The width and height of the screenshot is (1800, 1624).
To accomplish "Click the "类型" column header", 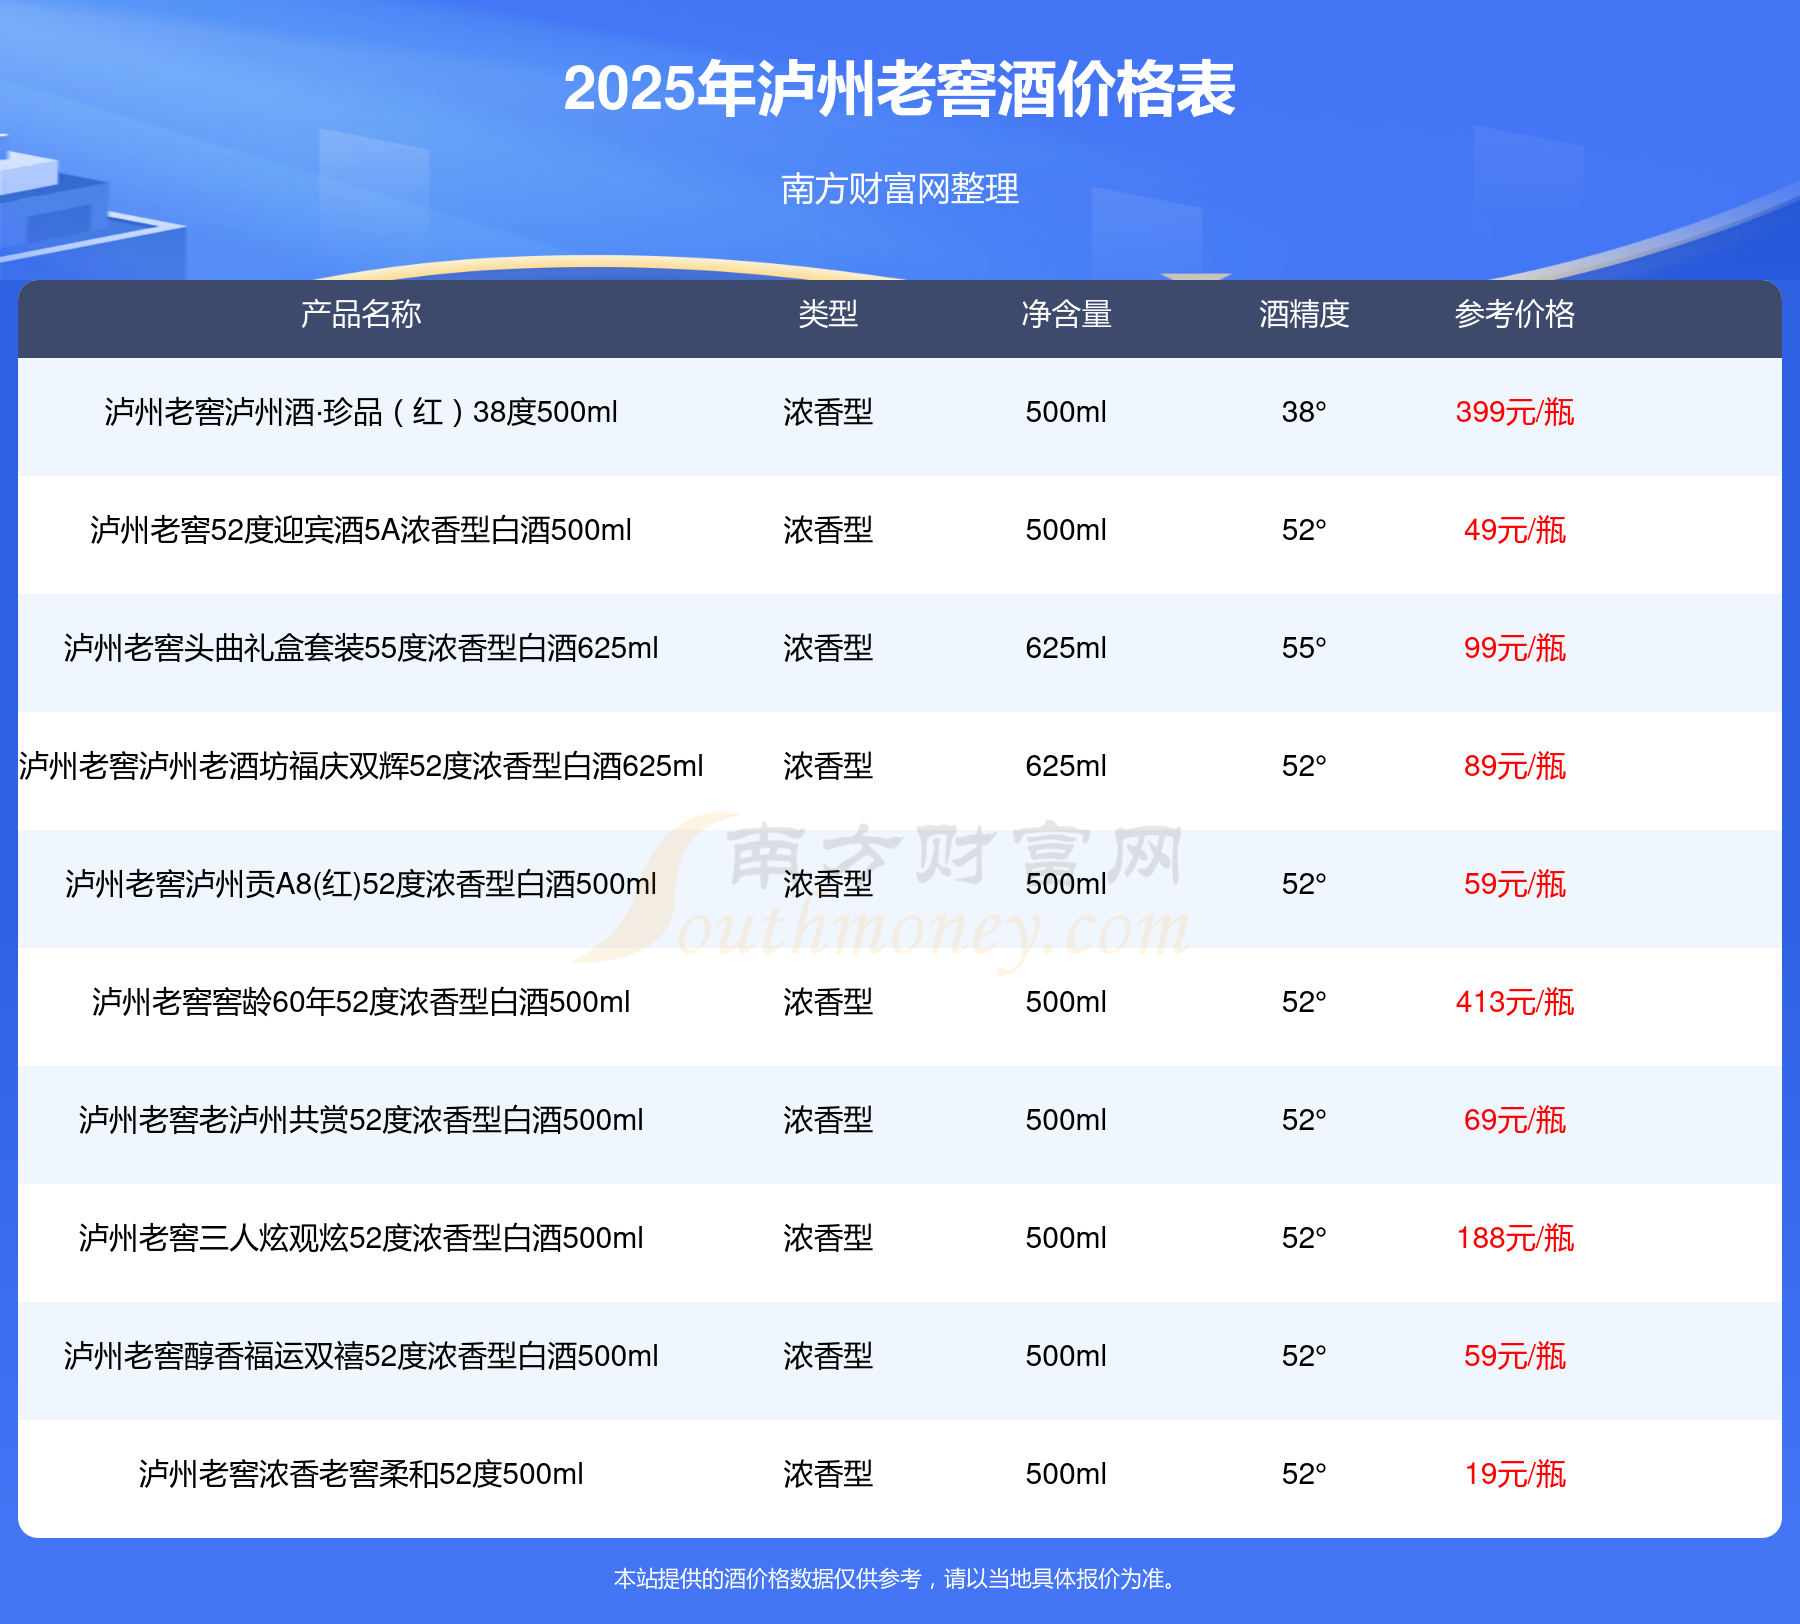I will [x=828, y=314].
